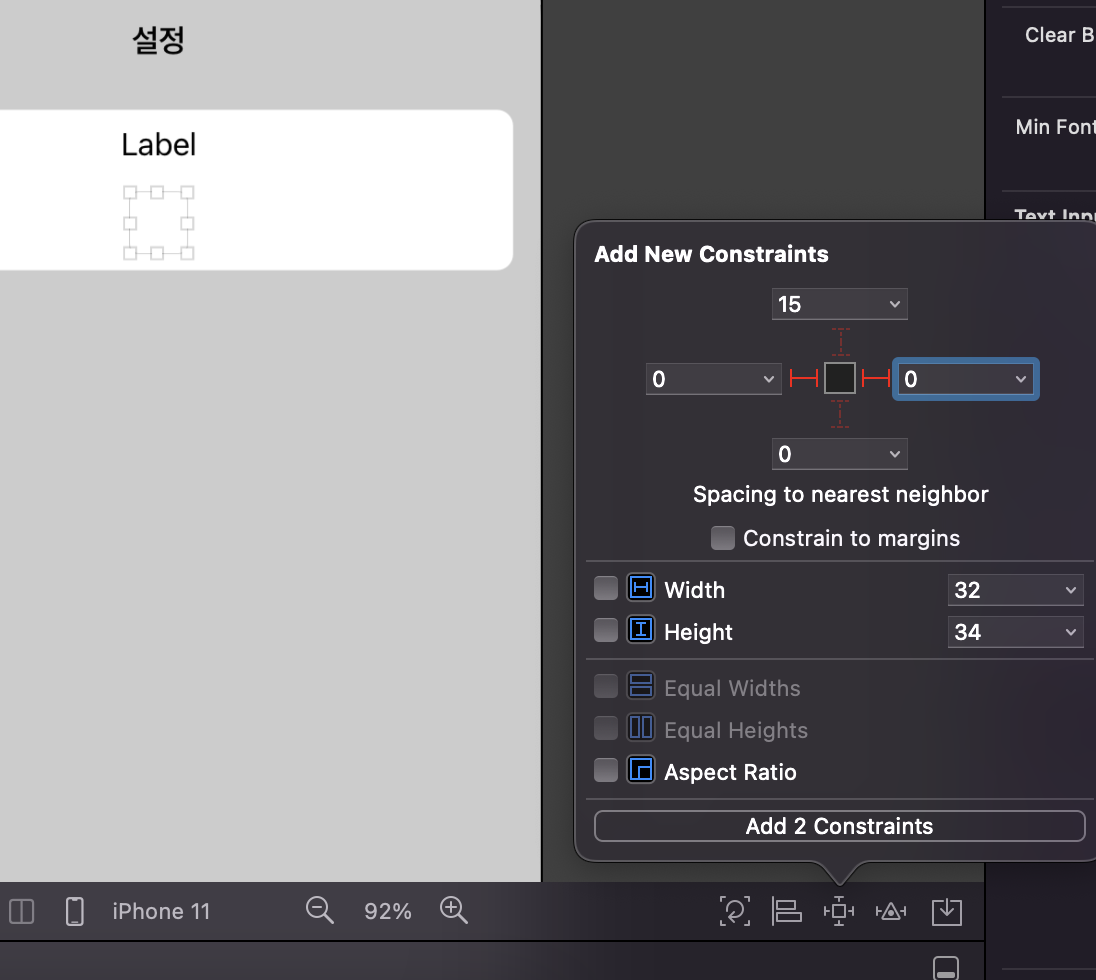Zoom out the storyboard canvas
This screenshot has height=980, width=1096.
(319, 911)
